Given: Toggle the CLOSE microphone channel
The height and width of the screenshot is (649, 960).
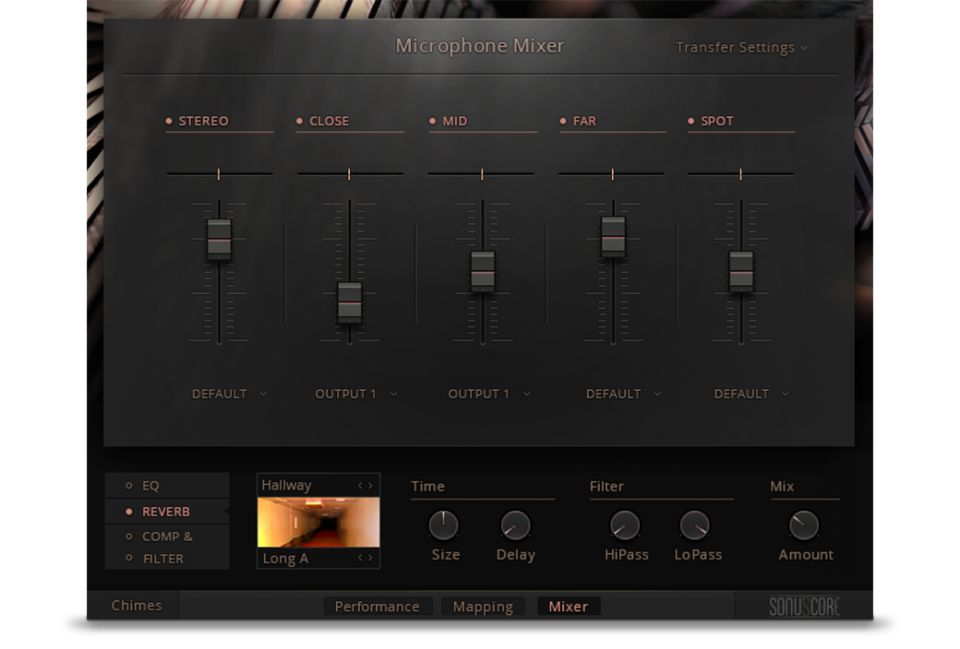Looking at the screenshot, I should coord(300,121).
